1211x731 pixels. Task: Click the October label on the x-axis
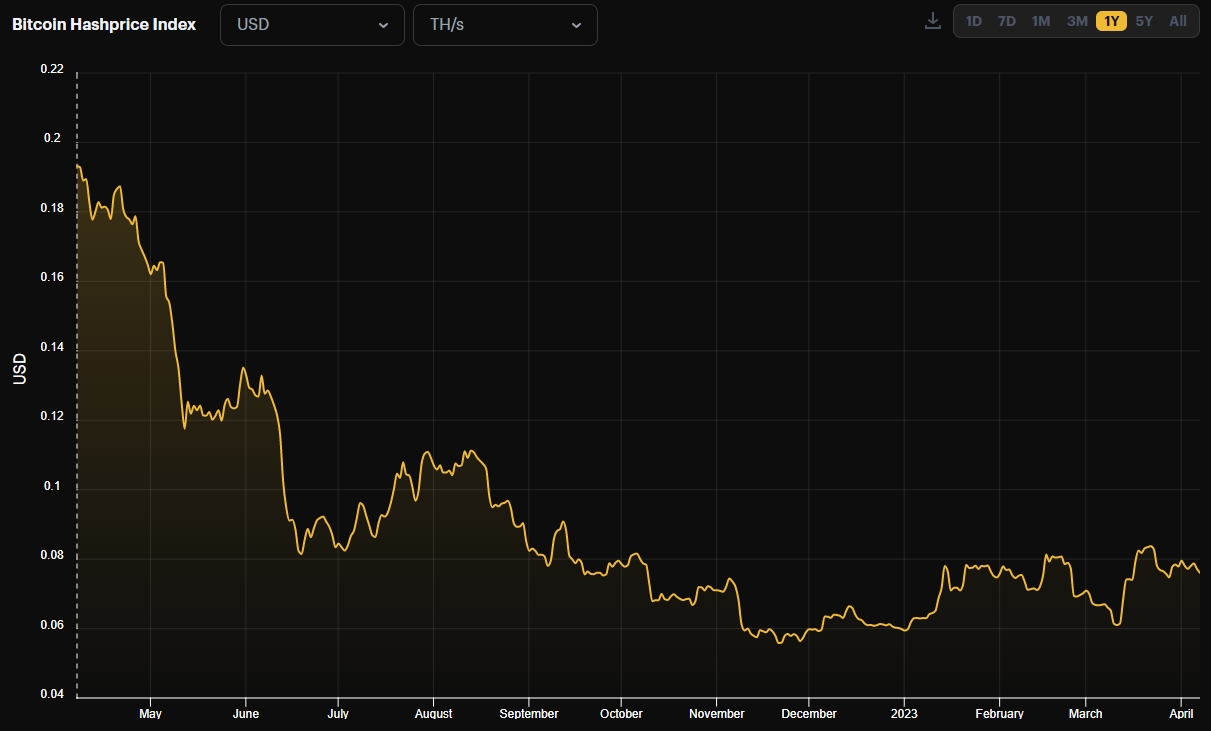tap(621, 713)
